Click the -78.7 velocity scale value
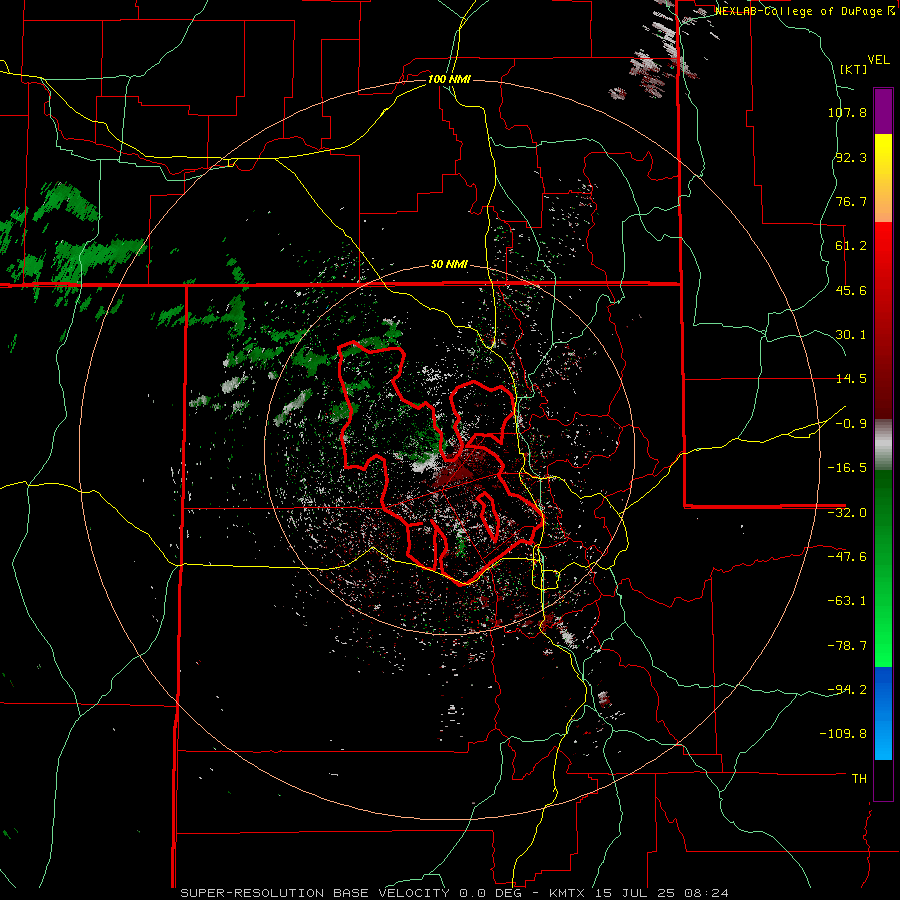 pos(847,646)
